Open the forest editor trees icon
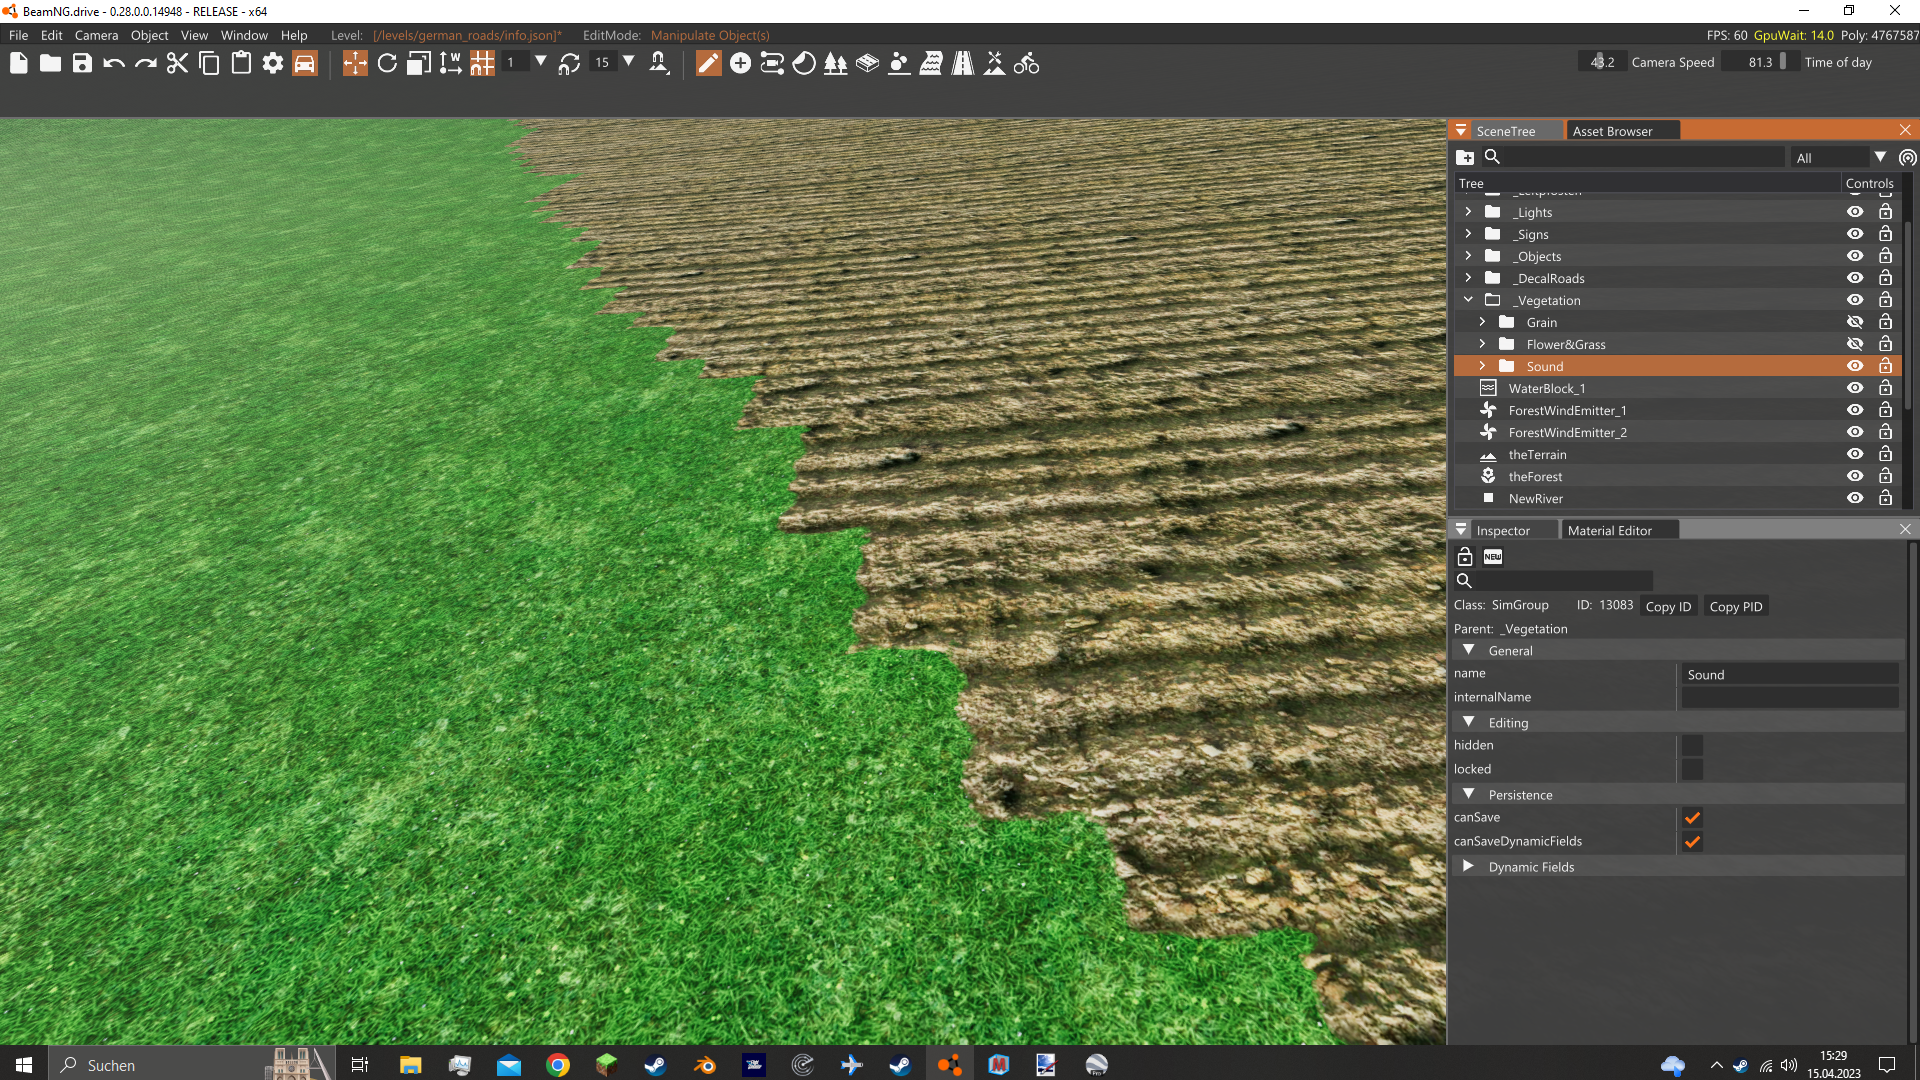Image resolution: width=1920 pixels, height=1080 pixels. 835,64
